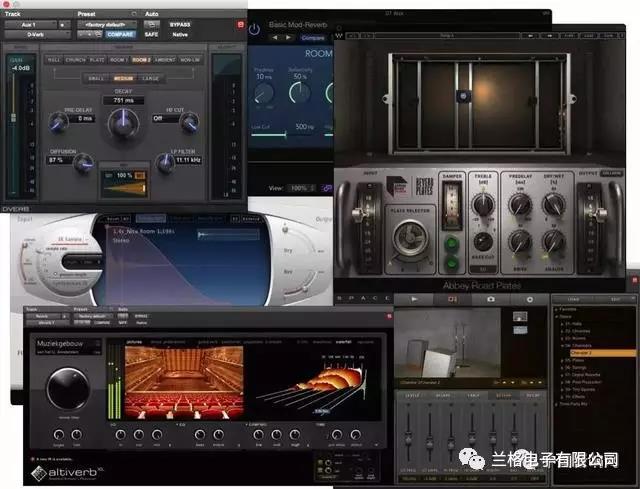This screenshot has height=489, width=640.
Task: Open the Aux 1 track selector dropdown
Action: [31, 25]
